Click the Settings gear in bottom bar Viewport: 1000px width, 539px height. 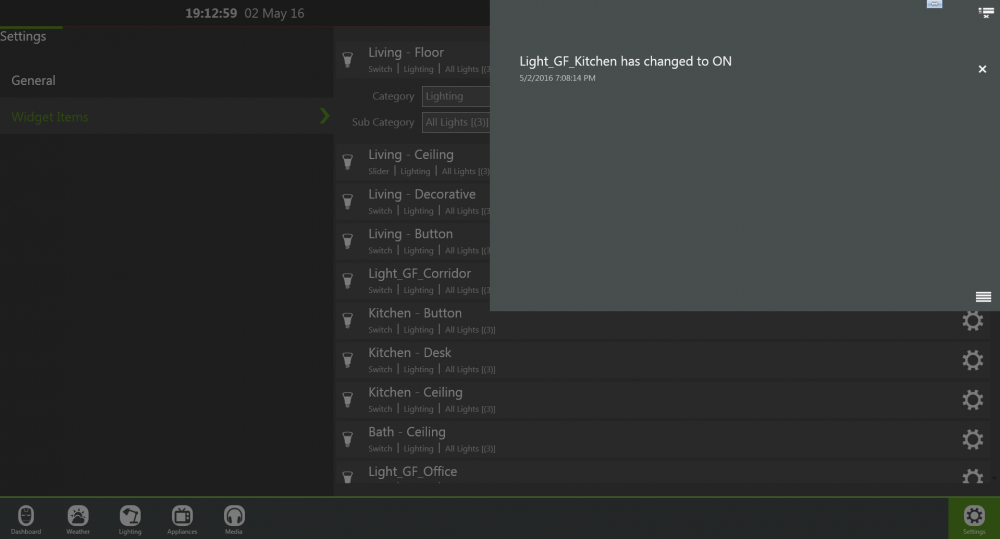pyautogui.click(x=973, y=518)
